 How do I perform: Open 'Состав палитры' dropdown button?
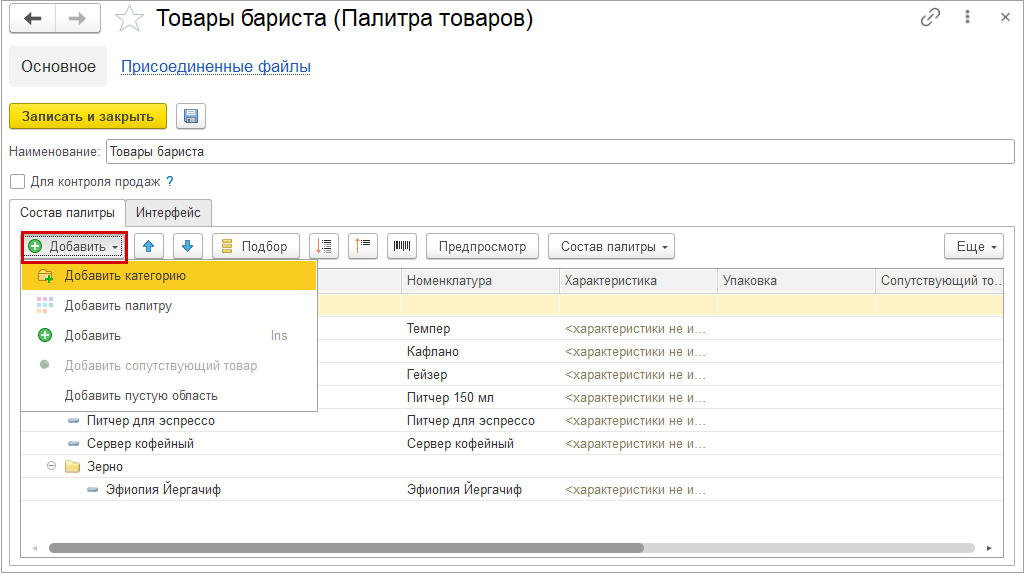pyautogui.click(x=611, y=246)
